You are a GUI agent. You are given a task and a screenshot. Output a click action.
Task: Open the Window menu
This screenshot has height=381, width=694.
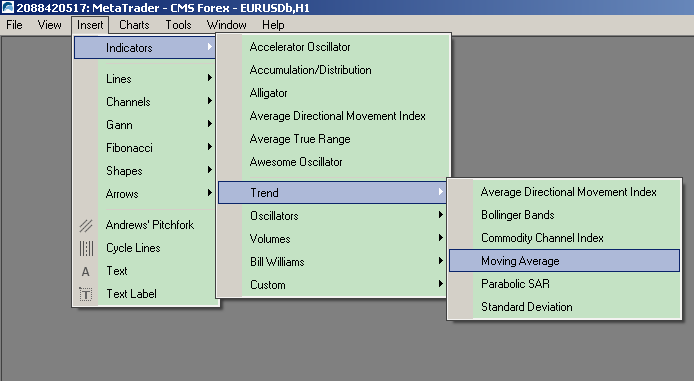[x=227, y=25]
